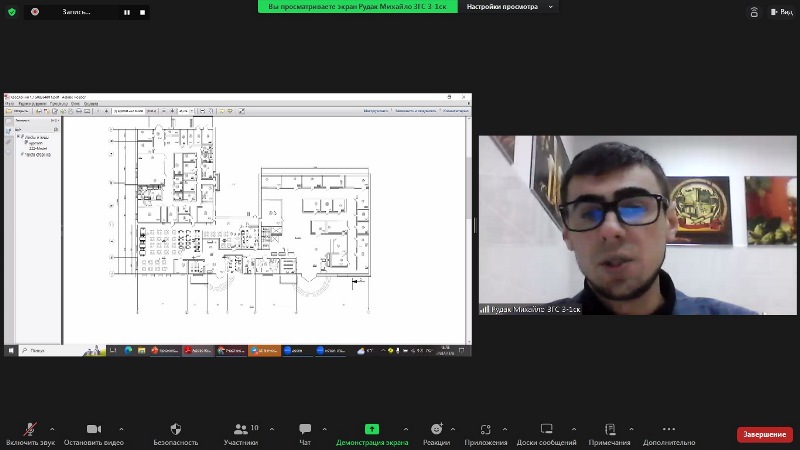Open Доски сообщений whiteboards
The image size is (800, 450).
[x=546, y=434]
